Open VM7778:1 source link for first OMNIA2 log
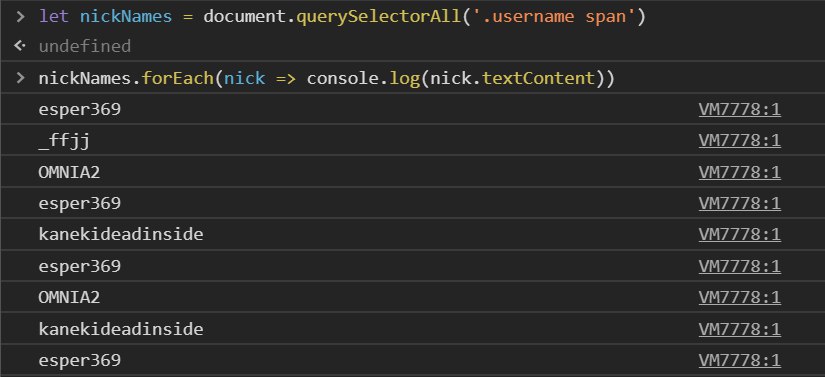 tap(739, 172)
